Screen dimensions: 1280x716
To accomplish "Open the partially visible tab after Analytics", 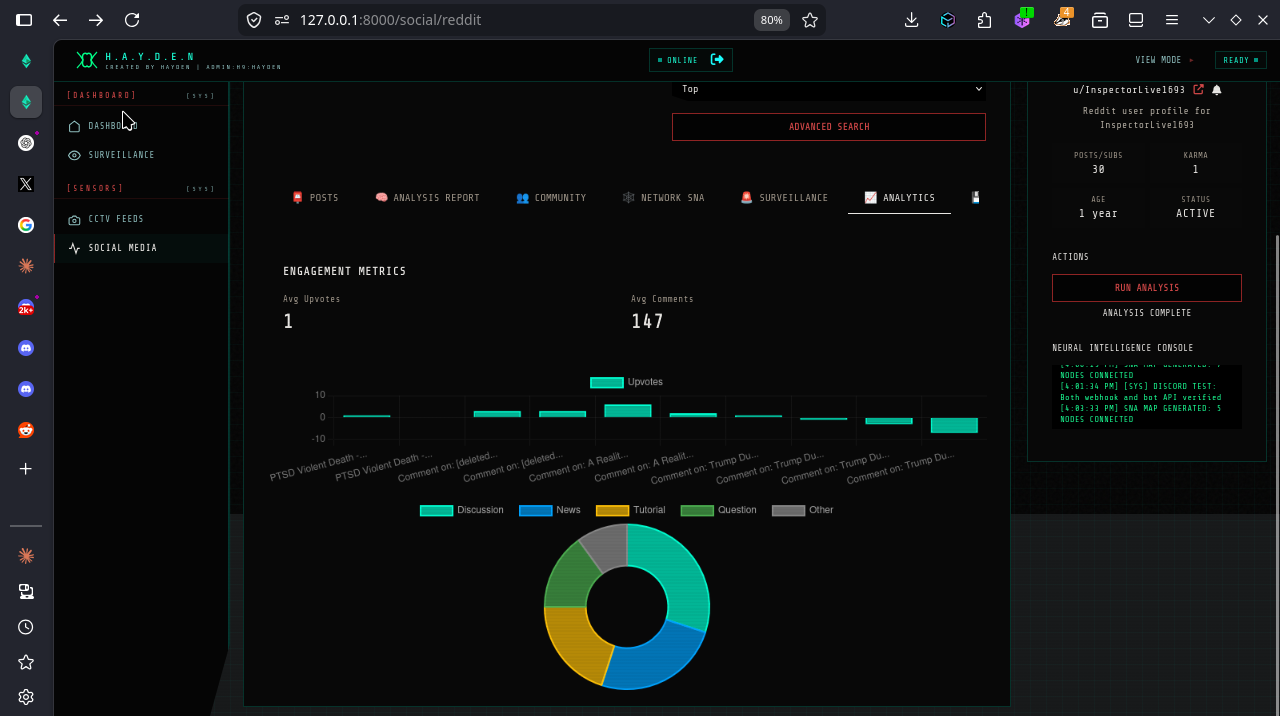I will point(975,198).
